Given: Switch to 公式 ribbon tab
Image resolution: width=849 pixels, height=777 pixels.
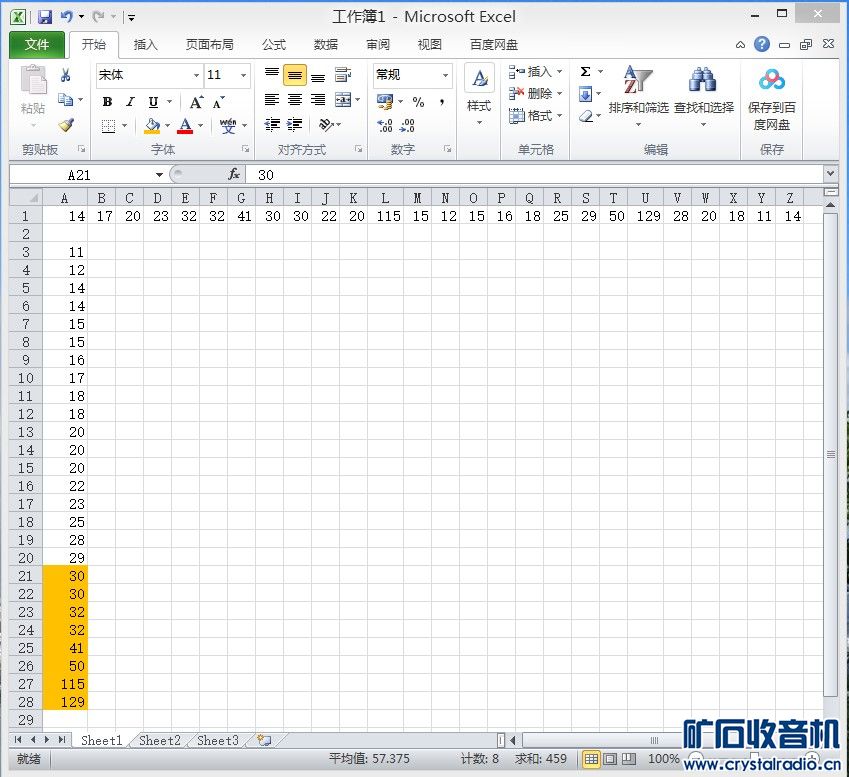Looking at the screenshot, I should tap(274, 44).
